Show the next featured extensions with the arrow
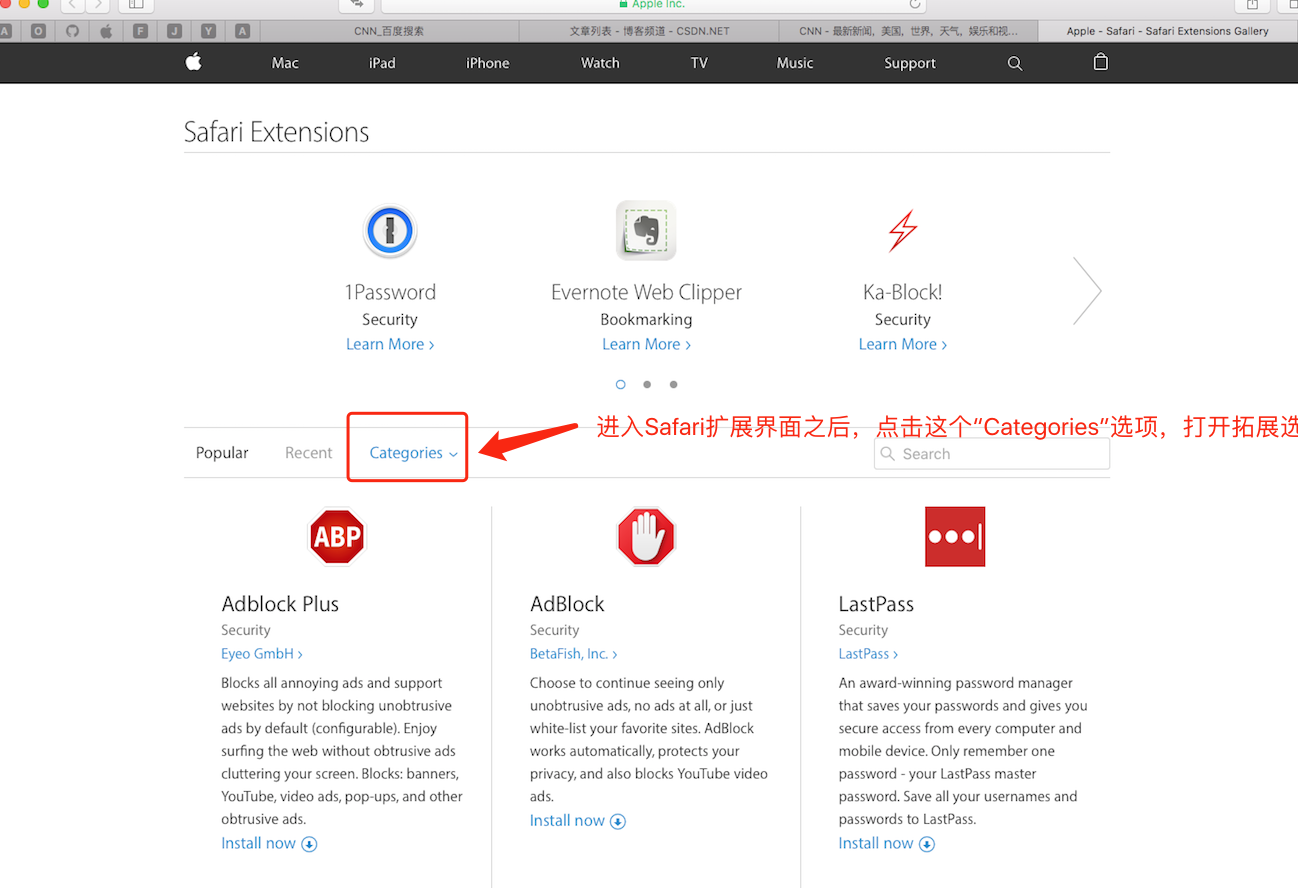 click(1087, 291)
